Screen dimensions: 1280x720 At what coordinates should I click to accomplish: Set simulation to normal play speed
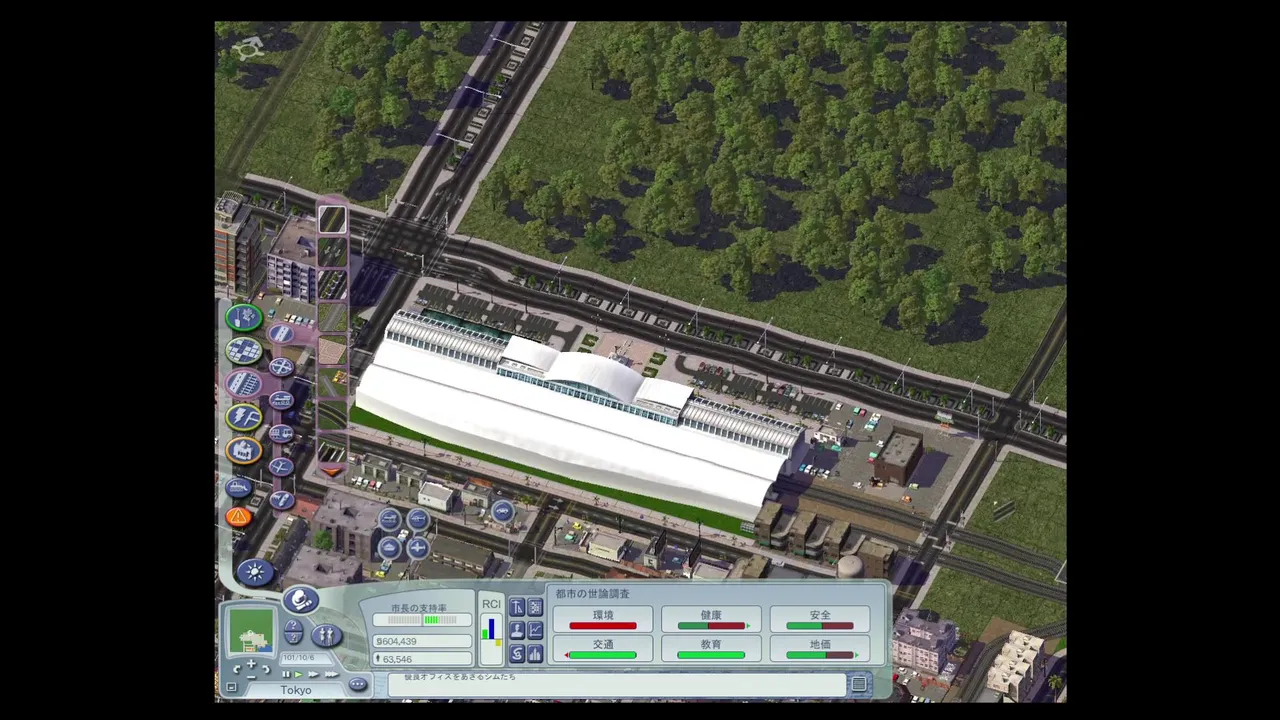298,674
